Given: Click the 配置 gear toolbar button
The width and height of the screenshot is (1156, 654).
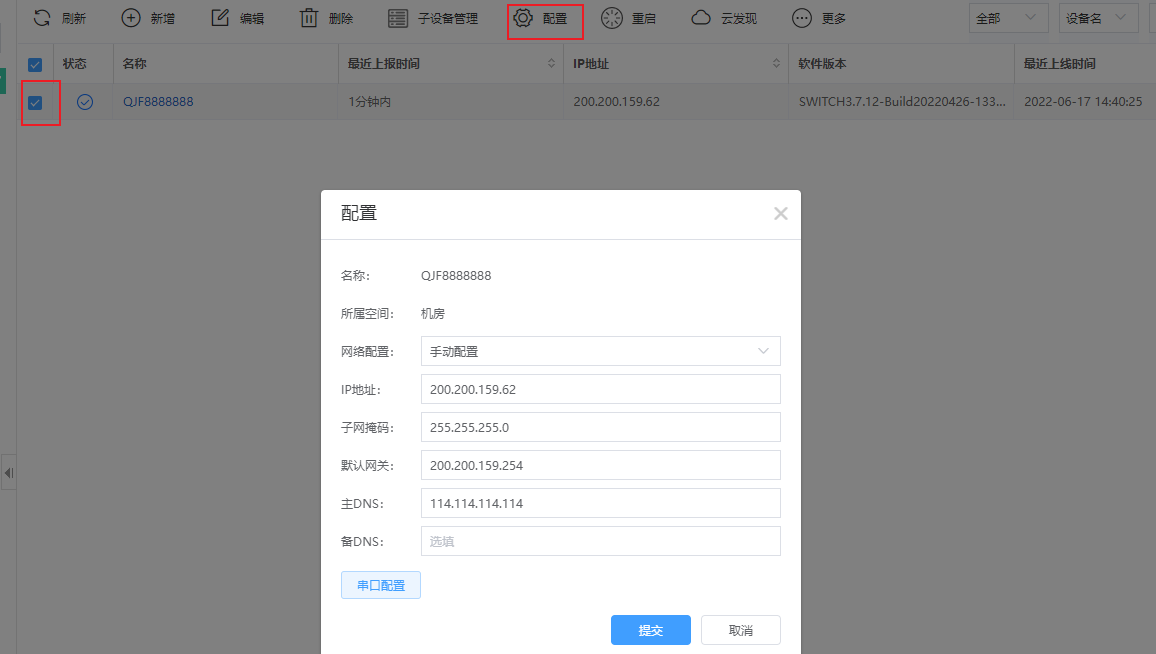Looking at the screenshot, I should pyautogui.click(x=540, y=18).
